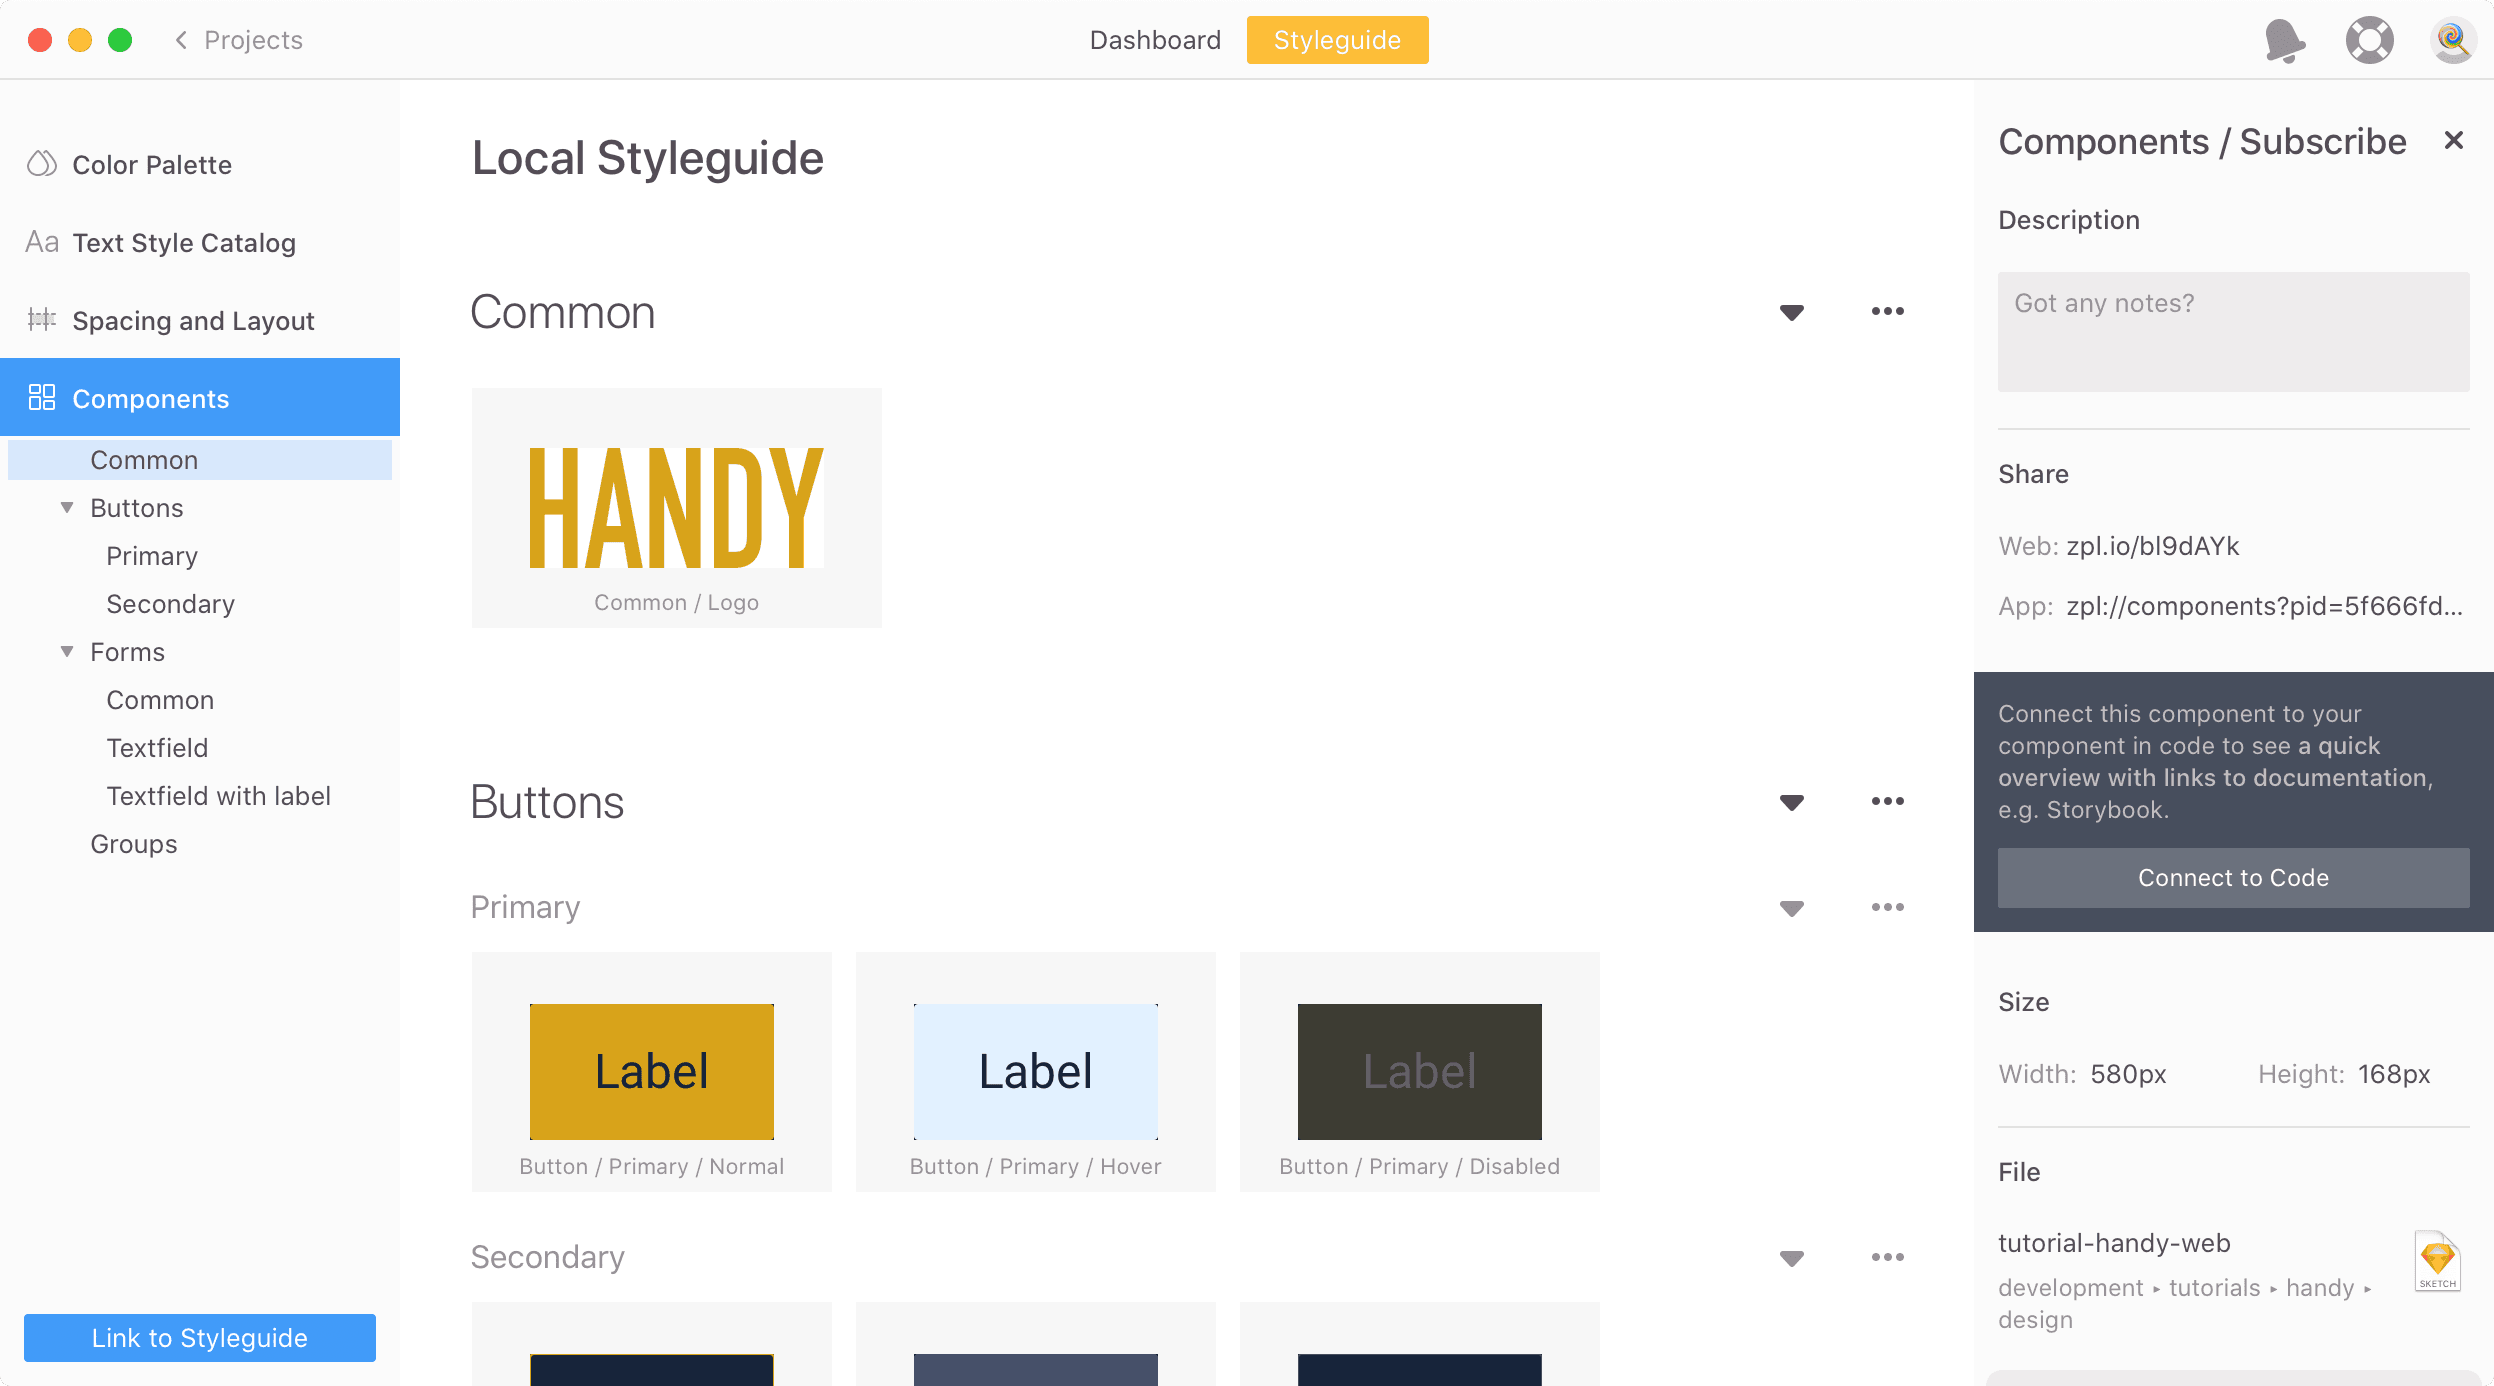2494x1386 pixels.
Task: Select Secondary in the sidebar tree
Action: click(x=171, y=604)
